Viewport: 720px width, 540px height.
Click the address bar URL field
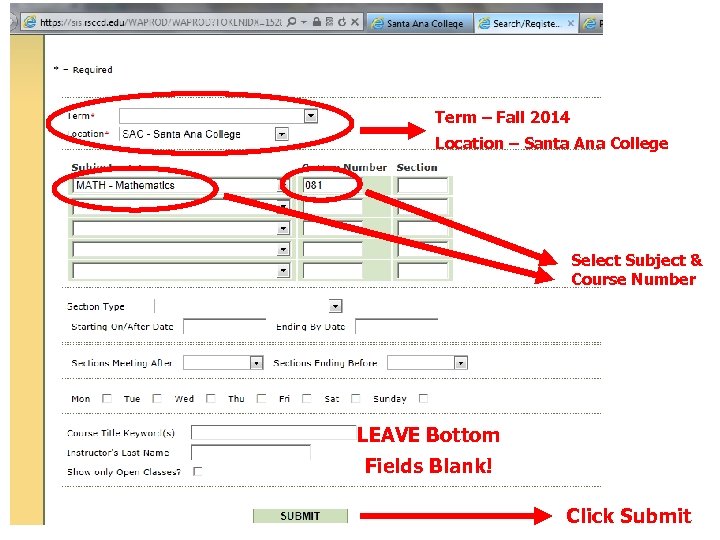point(161,22)
